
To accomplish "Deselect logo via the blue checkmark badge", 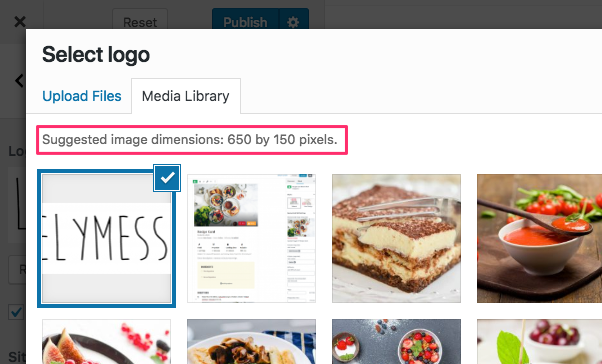I will pos(167,178).
